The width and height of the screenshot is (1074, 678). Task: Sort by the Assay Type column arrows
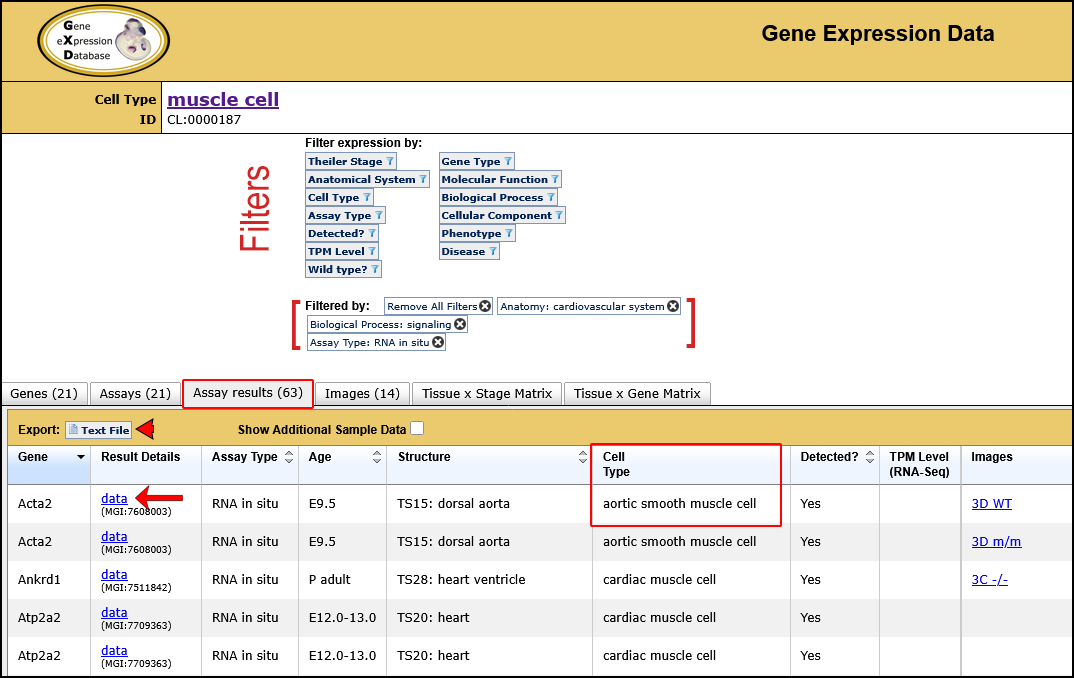(x=290, y=456)
